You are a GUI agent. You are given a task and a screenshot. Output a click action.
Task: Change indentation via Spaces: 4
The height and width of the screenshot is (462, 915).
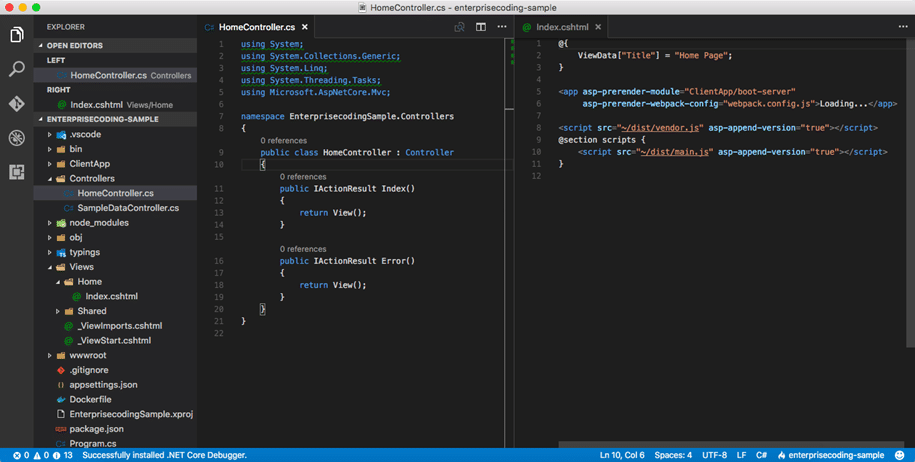click(x=673, y=455)
